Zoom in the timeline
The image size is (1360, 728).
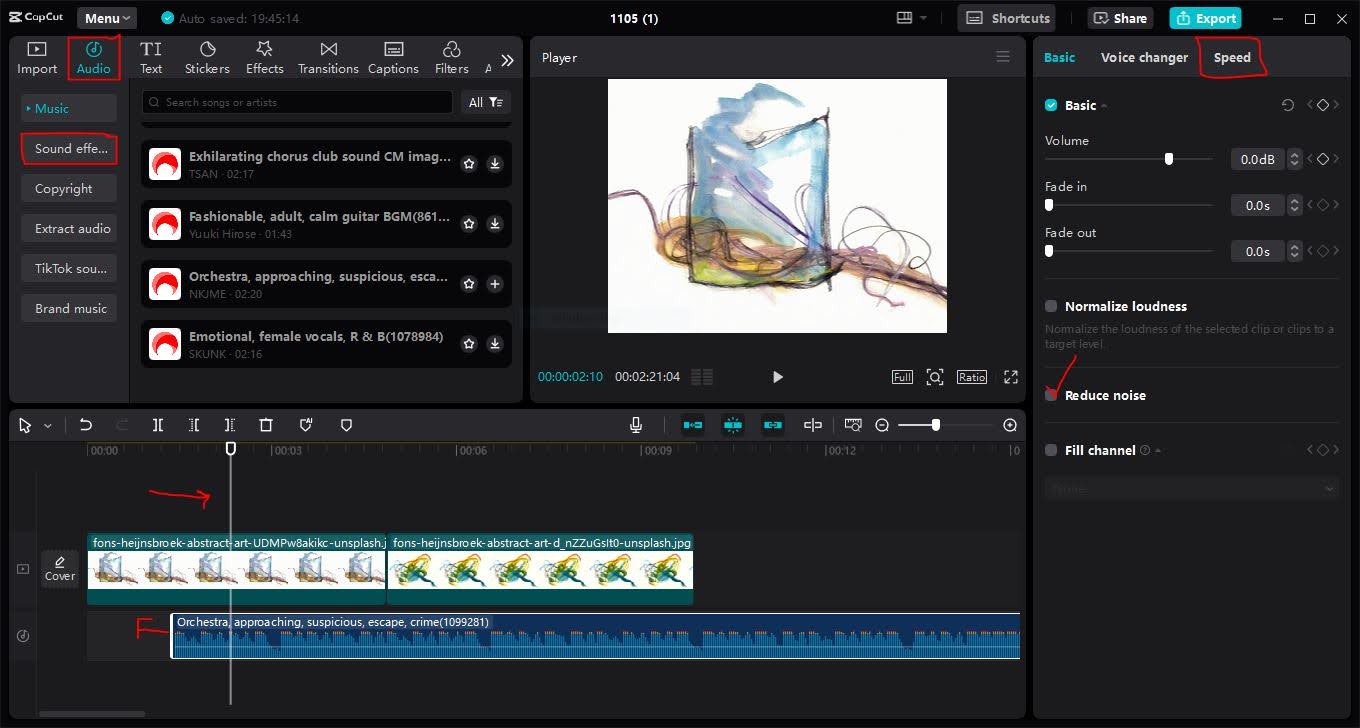pyautogui.click(x=1010, y=425)
